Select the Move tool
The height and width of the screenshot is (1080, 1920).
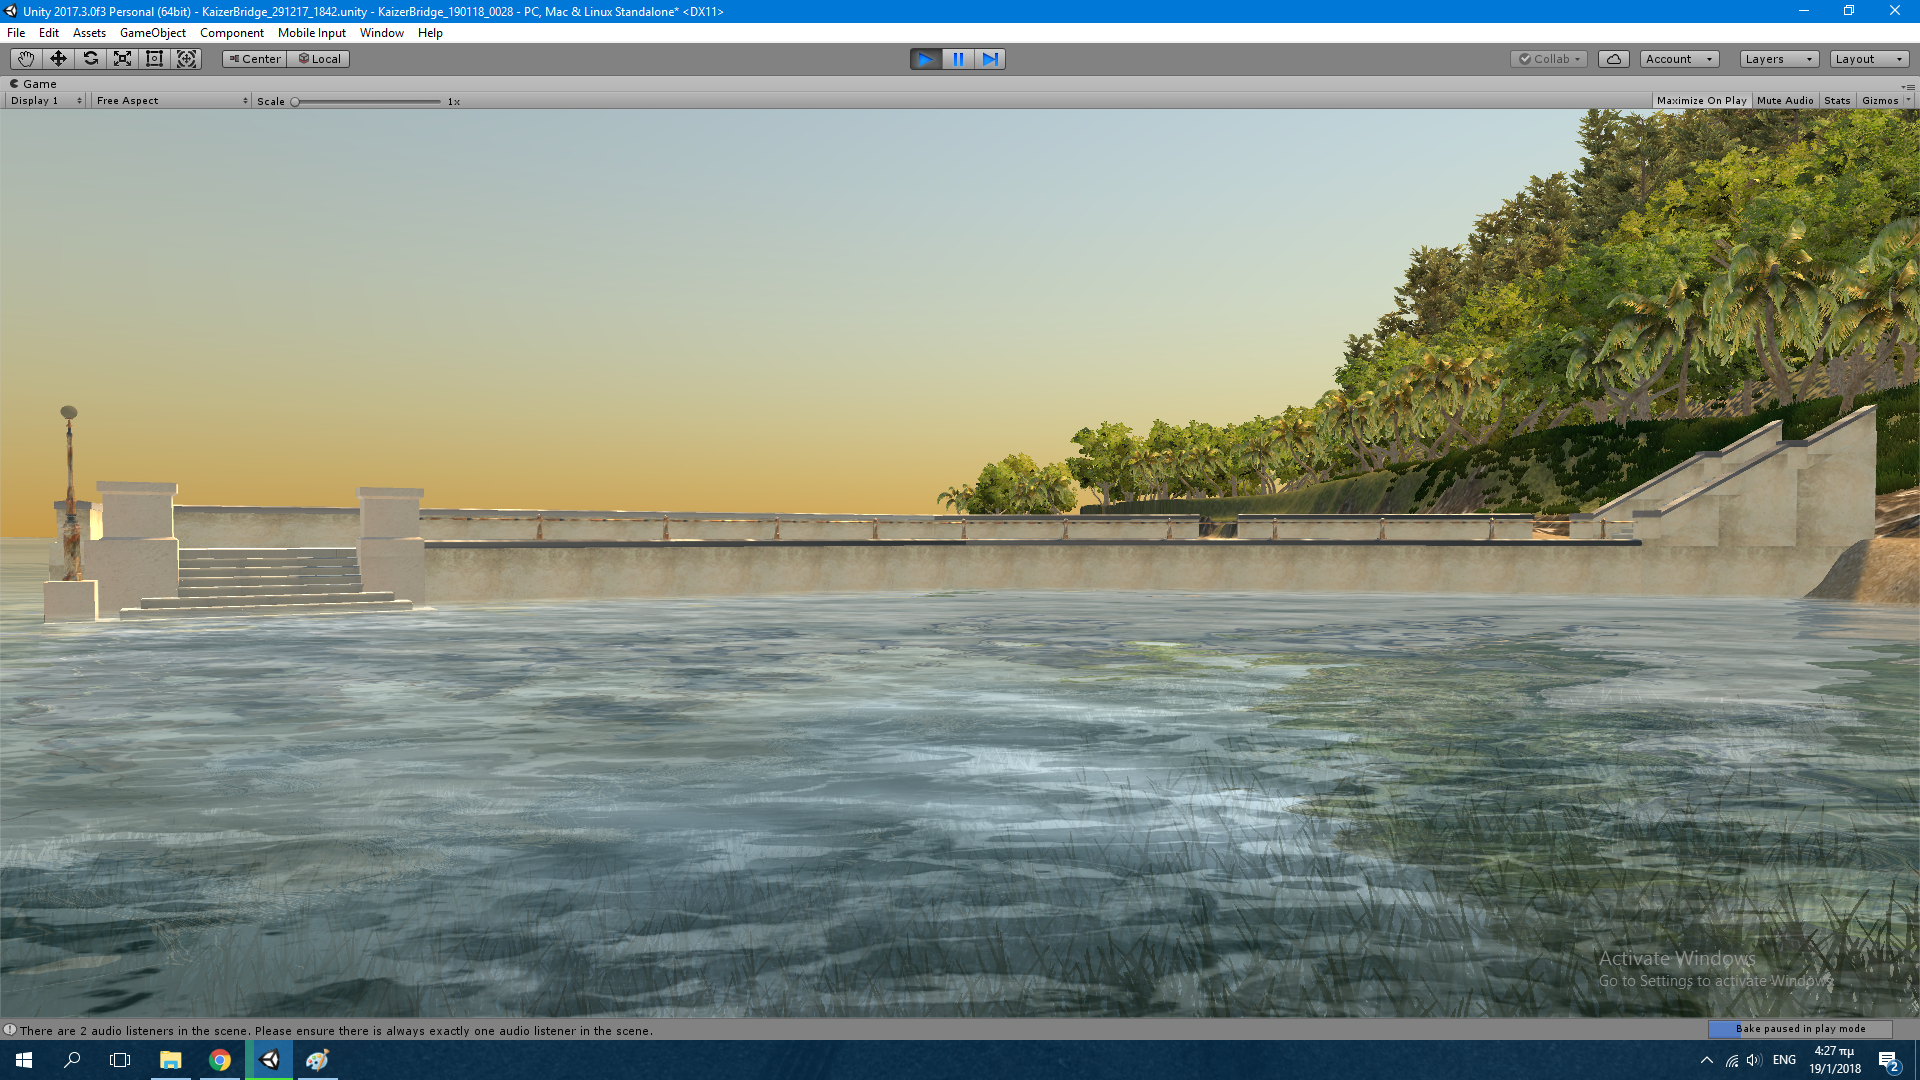(x=58, y=59)
